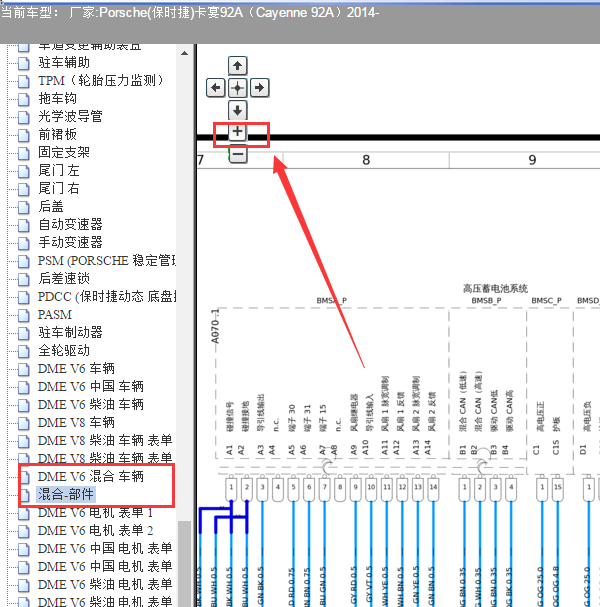Click the document icon beside DME V8 车辆

click(24, 423)
